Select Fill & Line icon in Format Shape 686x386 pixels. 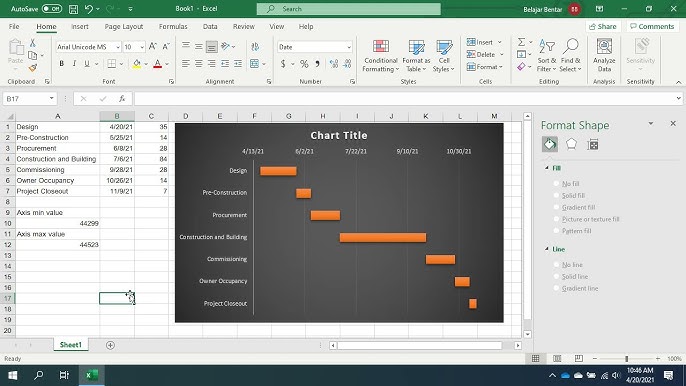pyautogui.click(x=550, y=144)
